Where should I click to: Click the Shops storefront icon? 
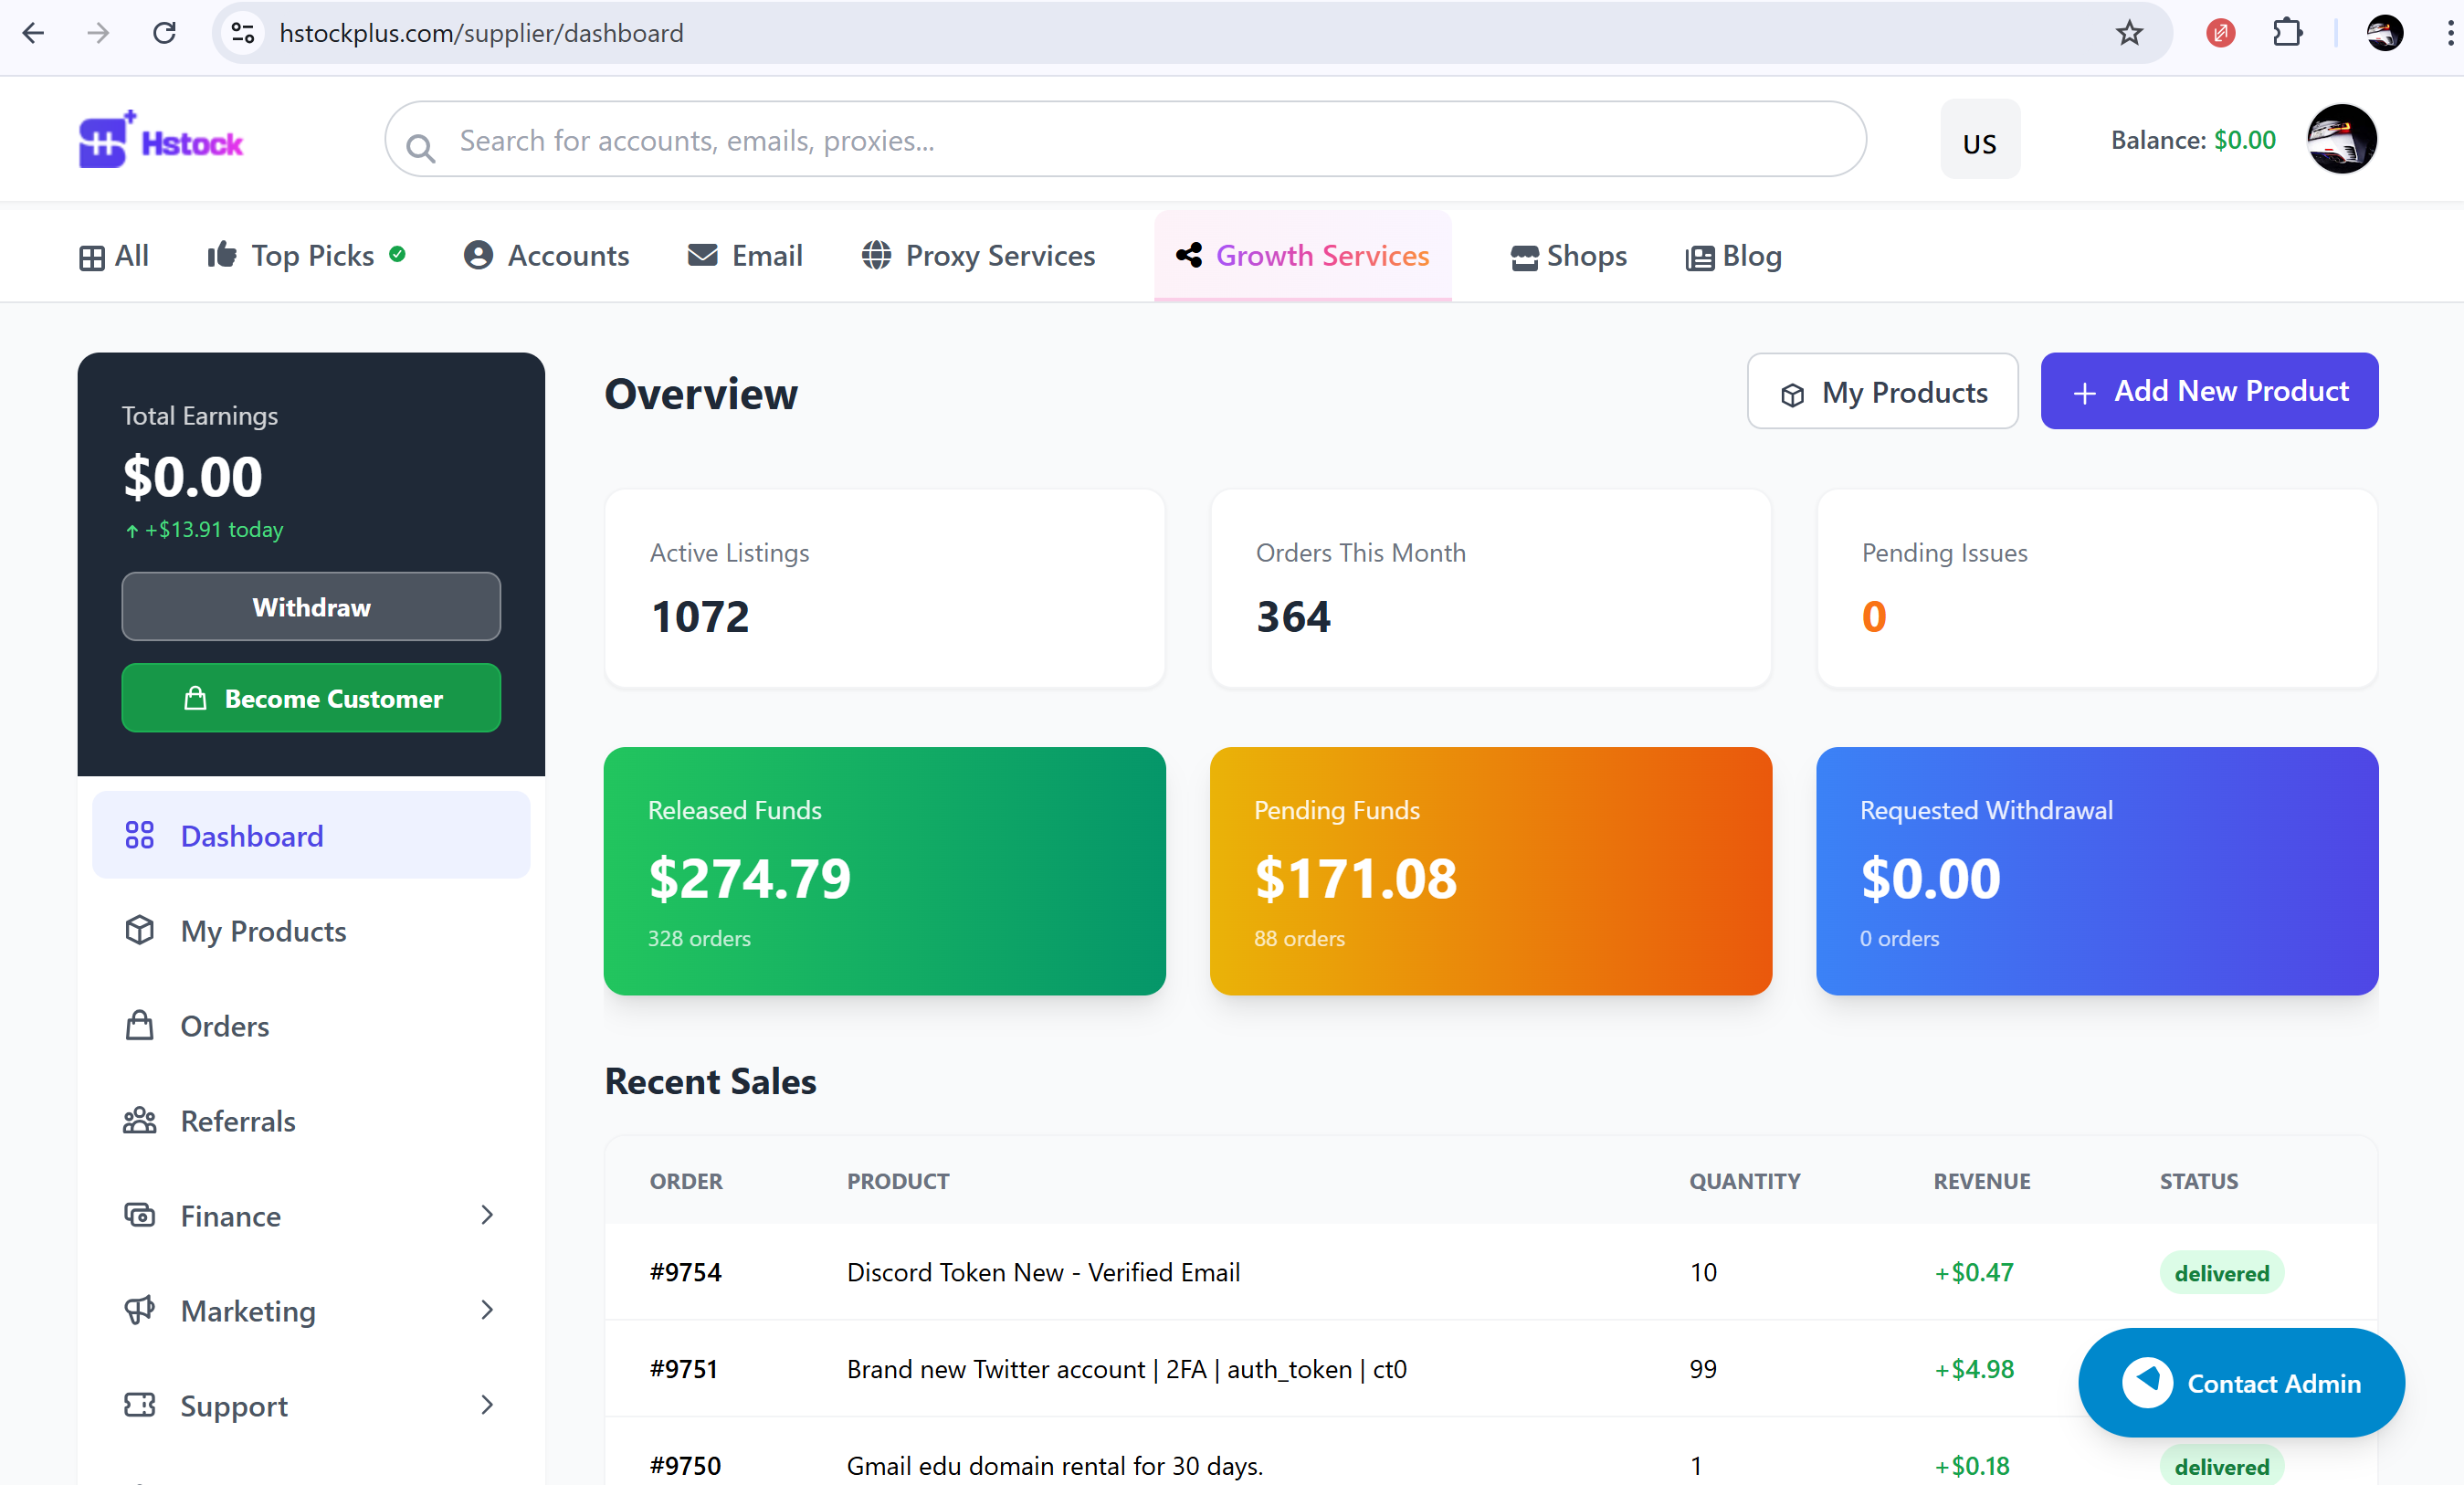[x=1523, y=256]
